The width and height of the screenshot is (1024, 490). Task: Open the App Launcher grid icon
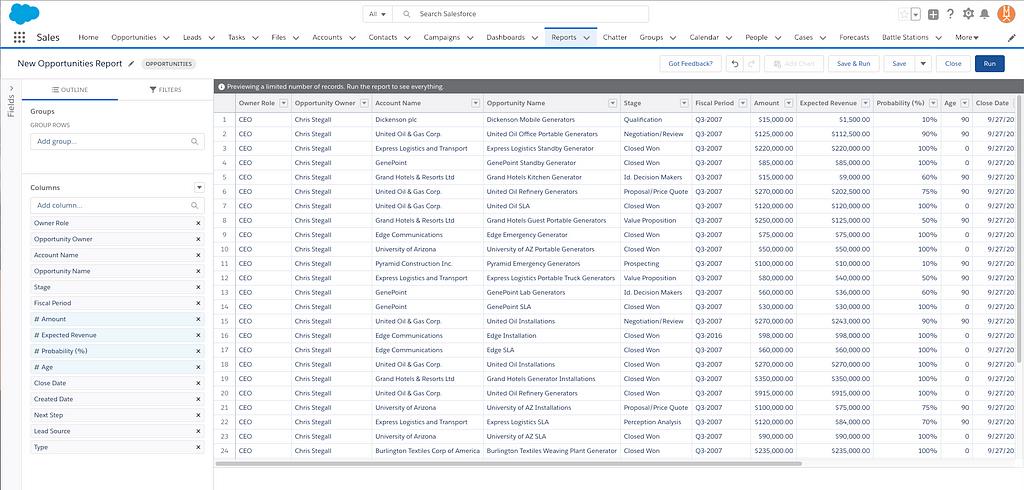click(x=20, y=37)
